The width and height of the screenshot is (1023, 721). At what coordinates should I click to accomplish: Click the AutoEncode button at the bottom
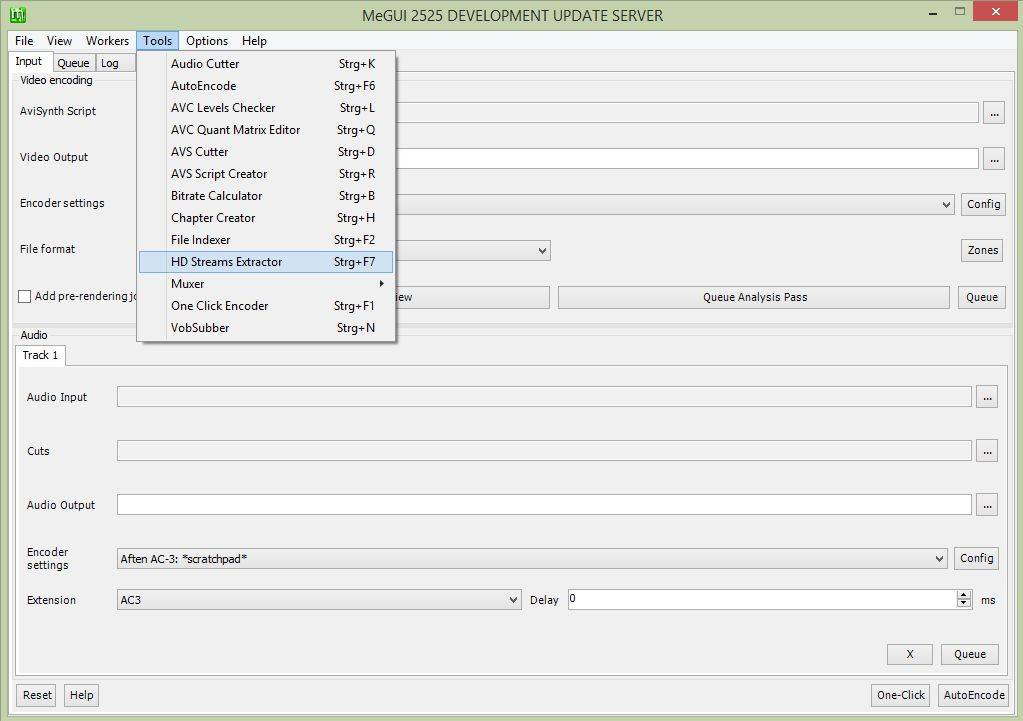pos(973,696)
